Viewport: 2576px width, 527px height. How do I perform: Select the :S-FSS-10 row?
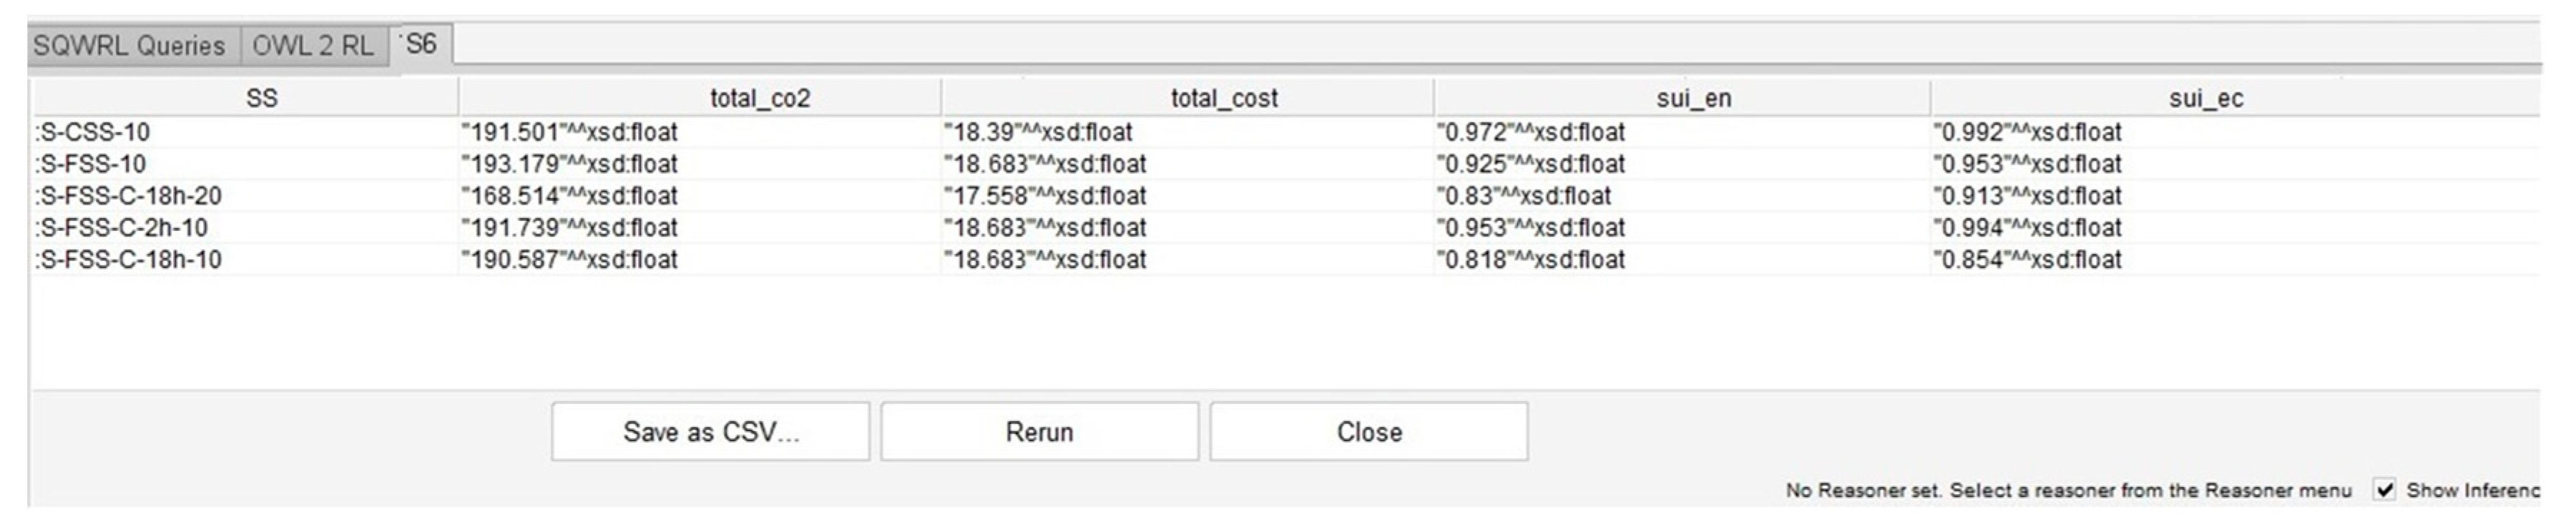click(91, 164)
